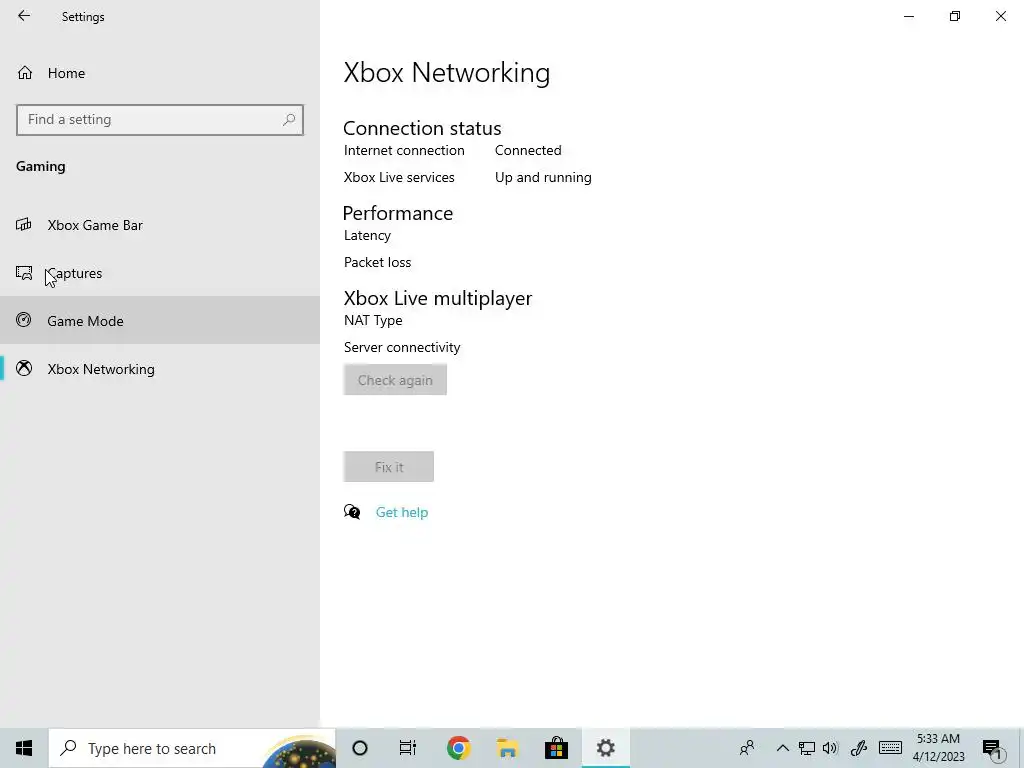
Task: Click the volume speaker tray icon
Action: click(x=830, y=748)
